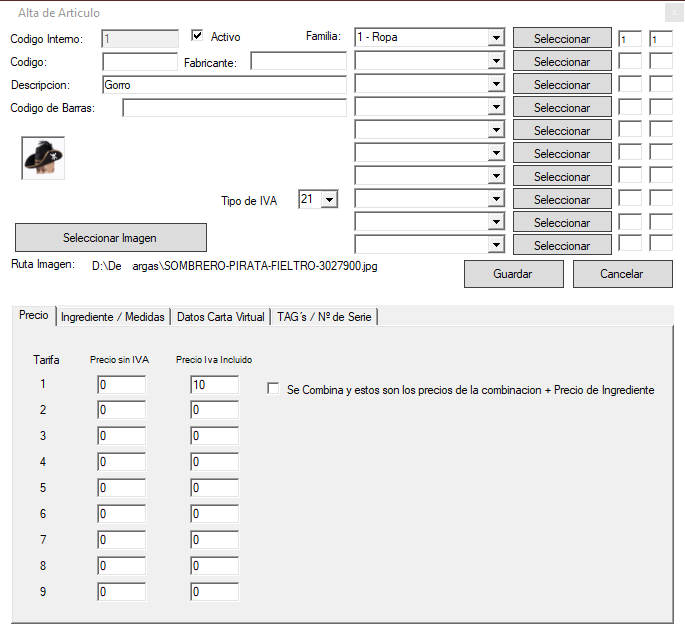This screenshot has height=642, width=685.
Task: Click the first small box next to Familia Seleccionar
Action: pos(630,38)
